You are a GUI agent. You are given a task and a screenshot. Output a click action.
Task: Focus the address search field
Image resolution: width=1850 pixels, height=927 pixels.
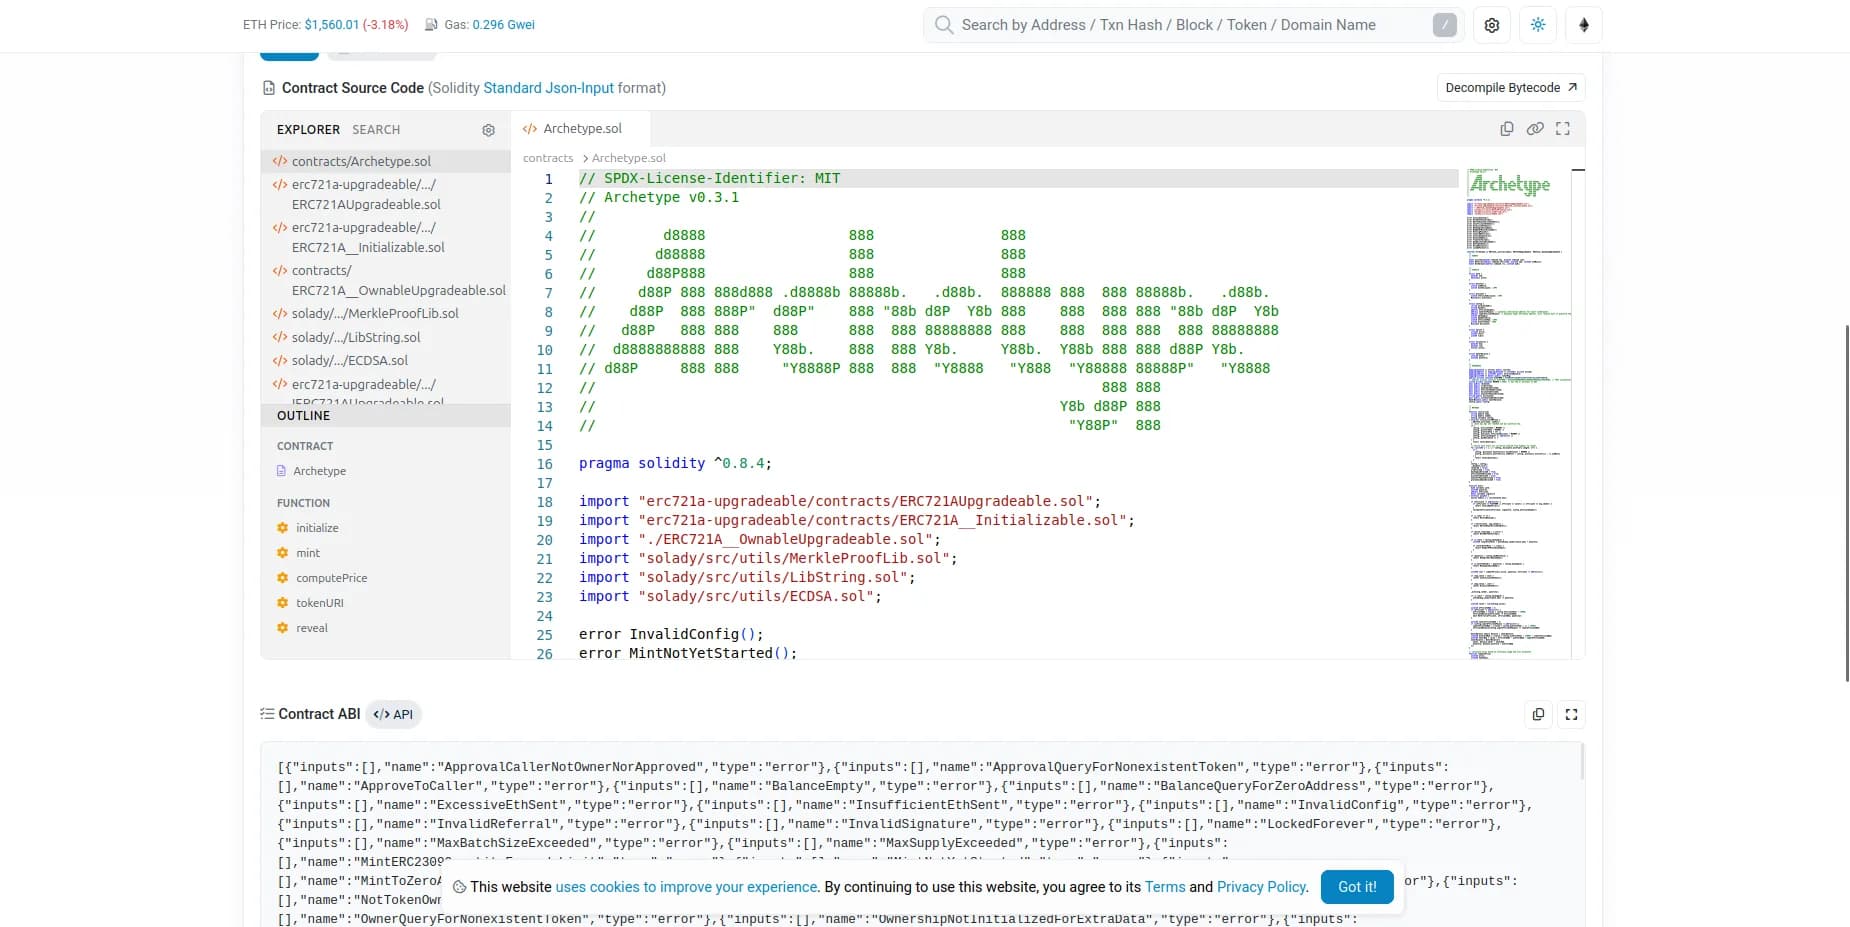point(1193,25)
